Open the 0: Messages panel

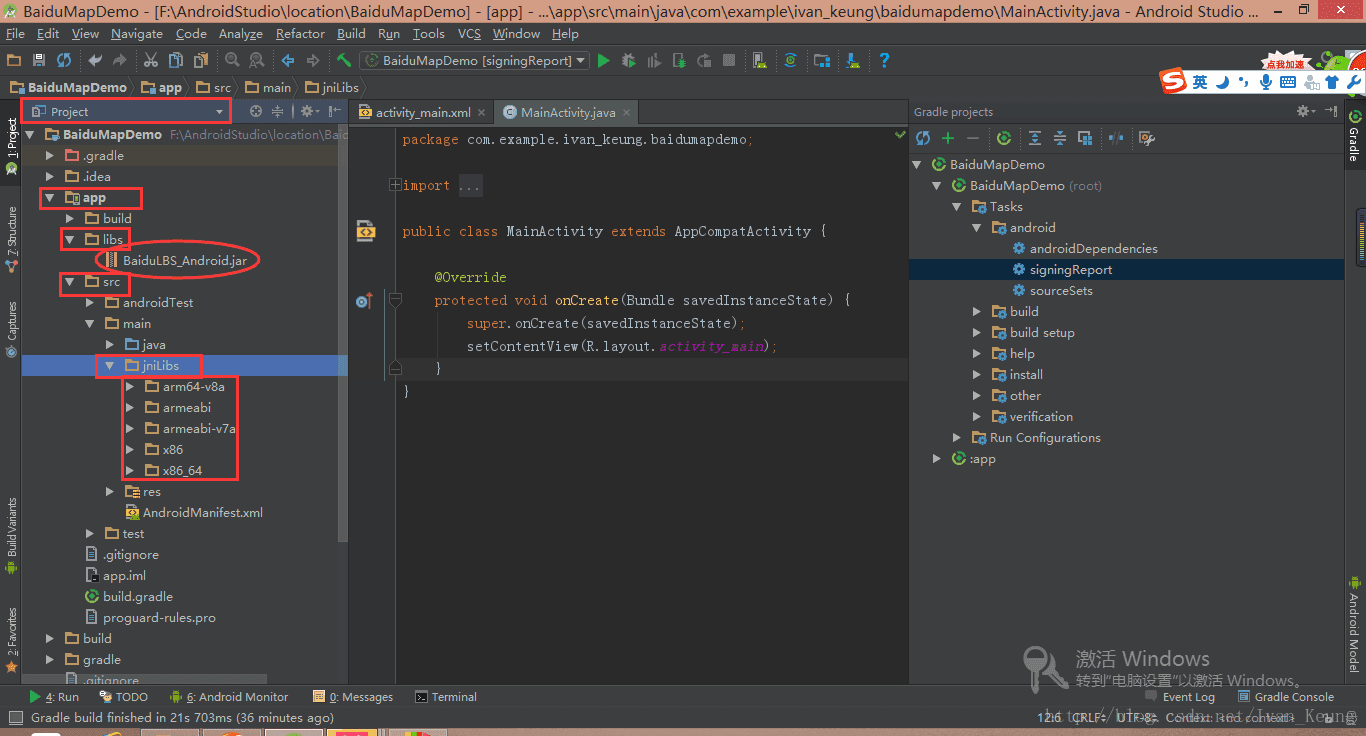click(x=353, y=697)
